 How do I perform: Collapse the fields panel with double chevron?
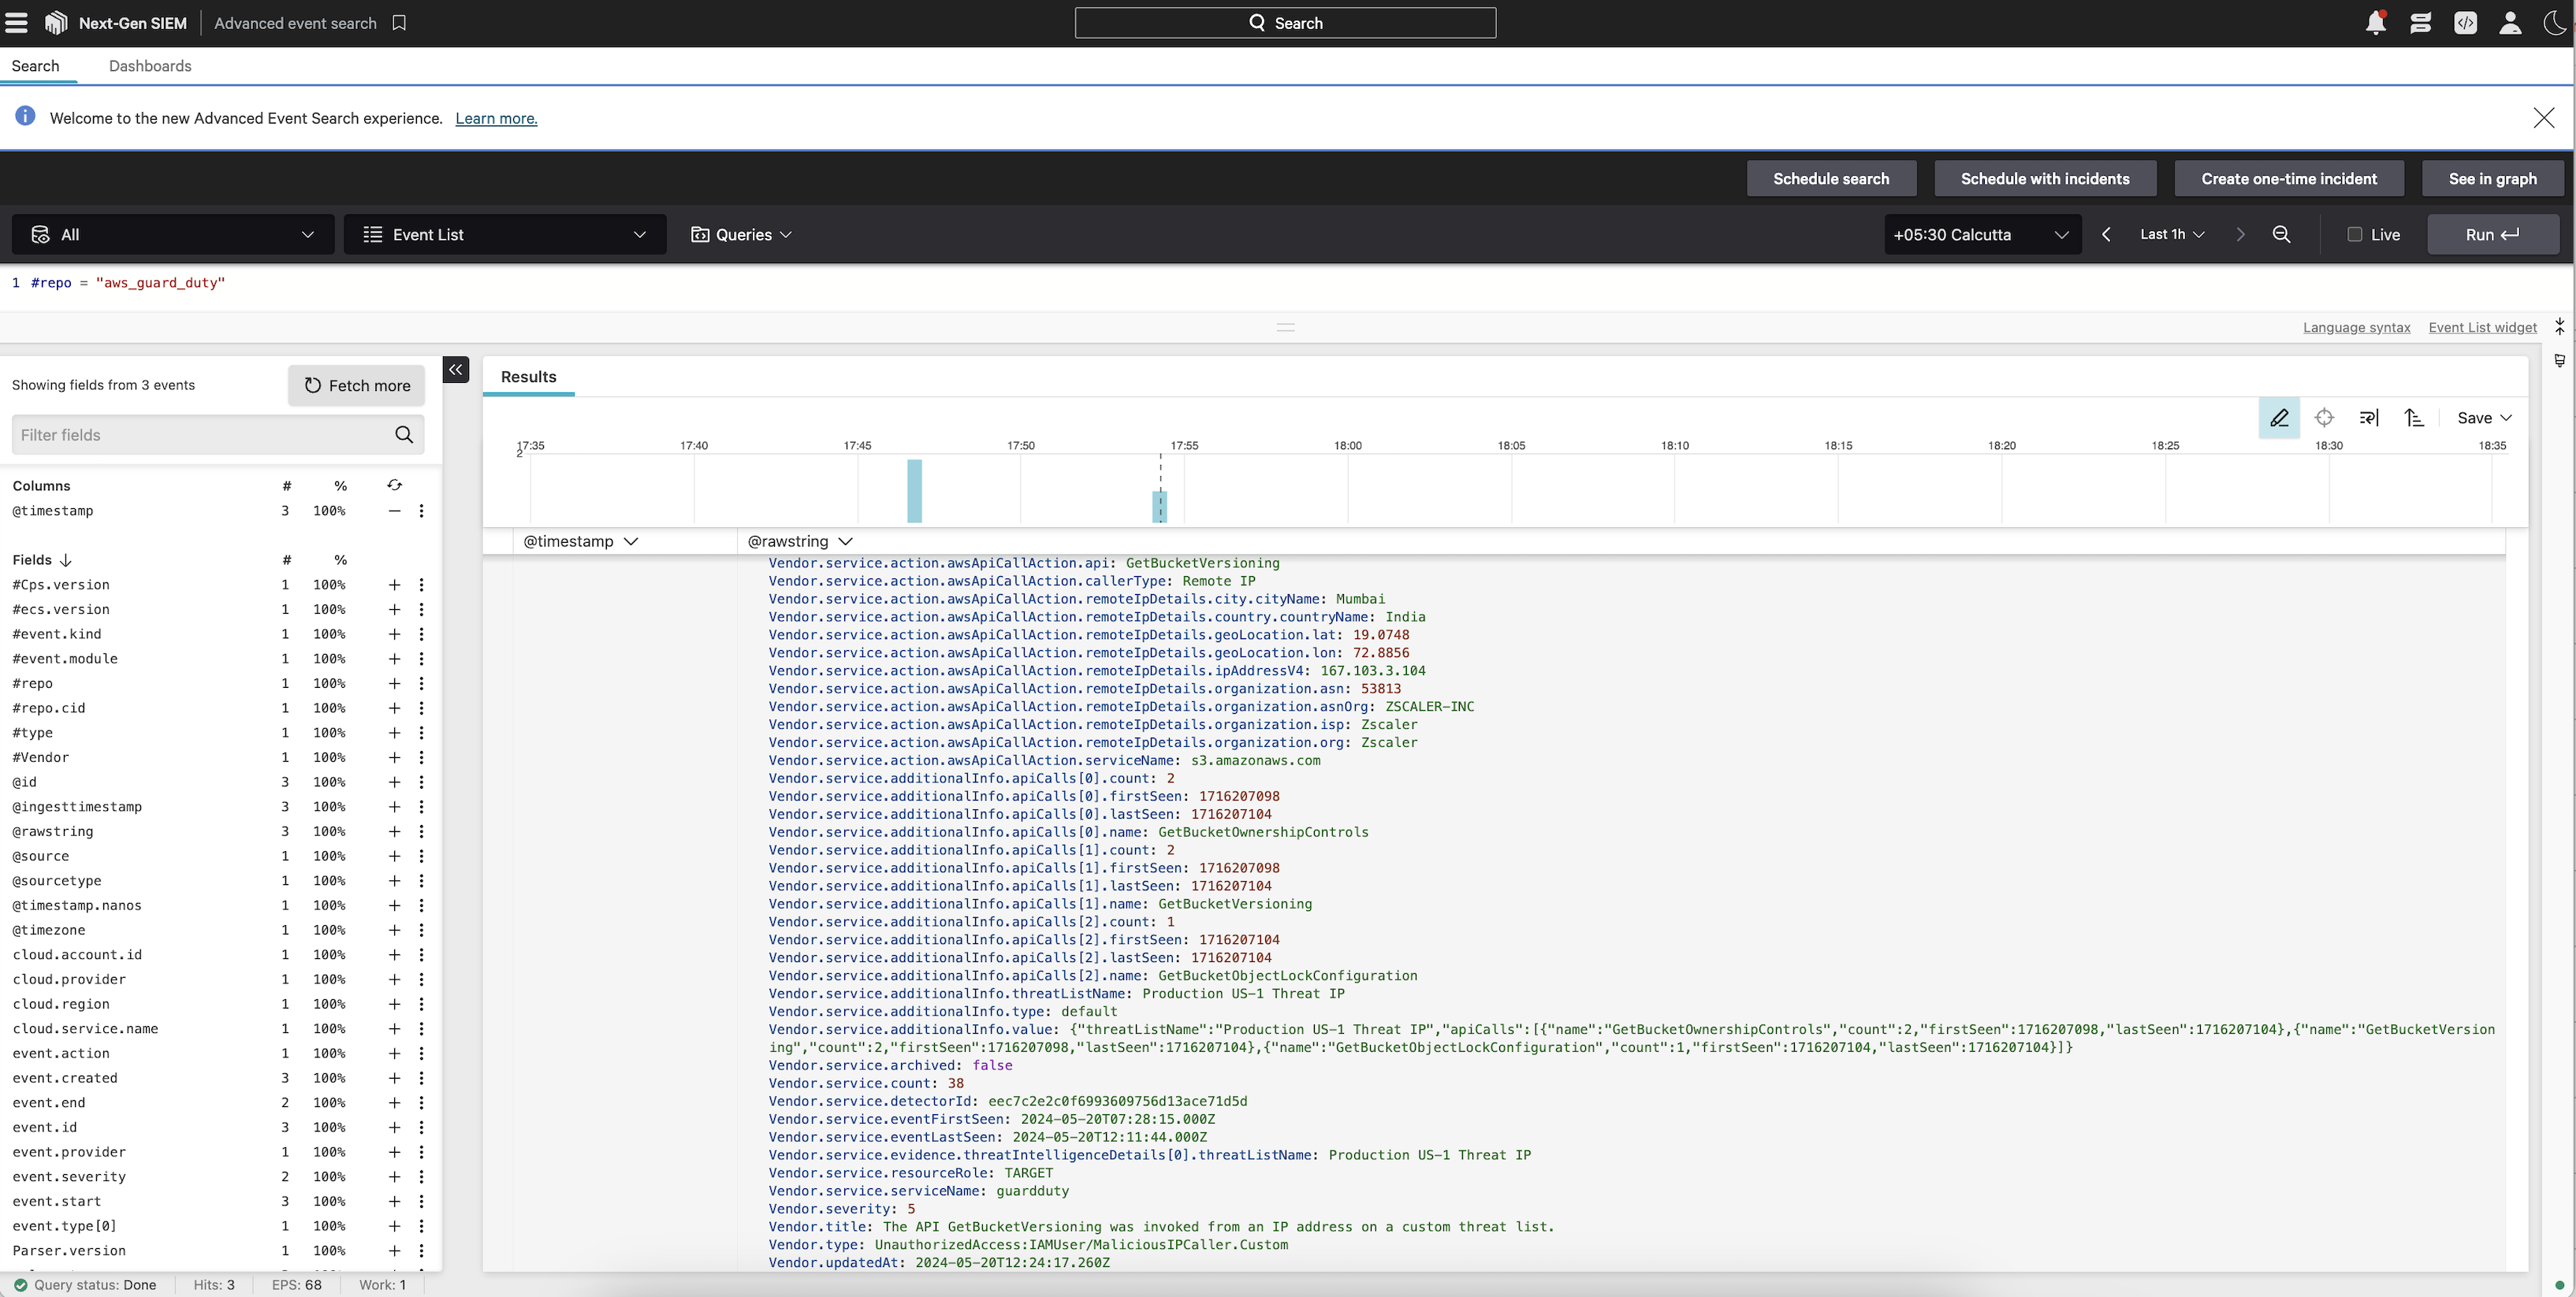456,370
